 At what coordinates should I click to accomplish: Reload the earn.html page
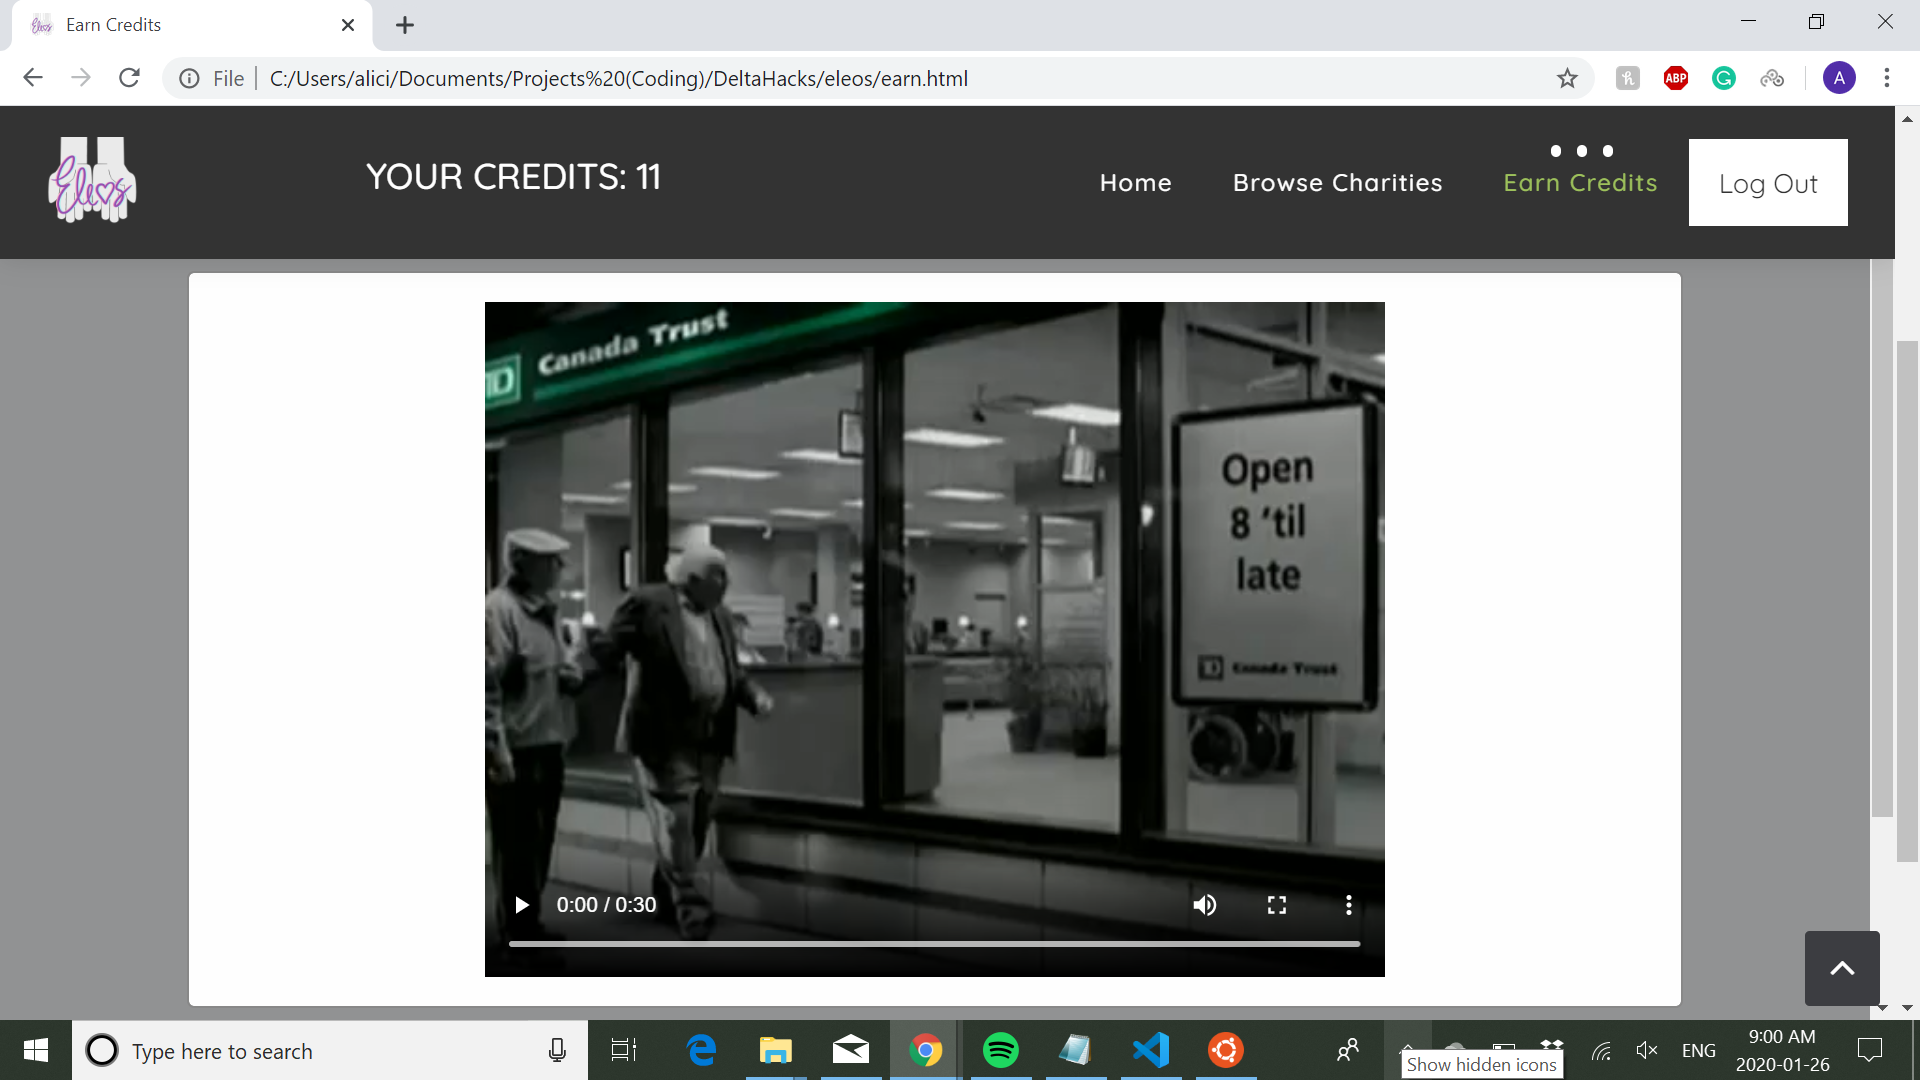pos(129,78)
